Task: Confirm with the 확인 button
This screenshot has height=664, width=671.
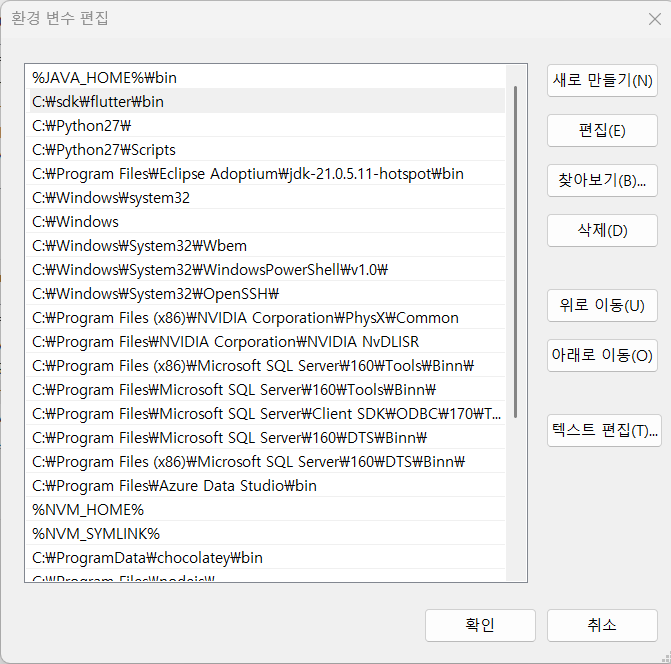Action: [x=480, y=625]
